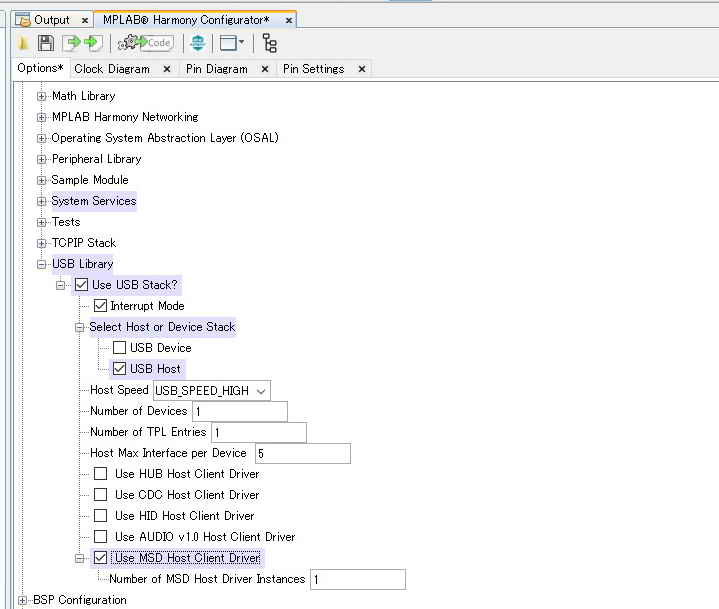Open the window layout dropdown icon

click(x=232, y=43)
